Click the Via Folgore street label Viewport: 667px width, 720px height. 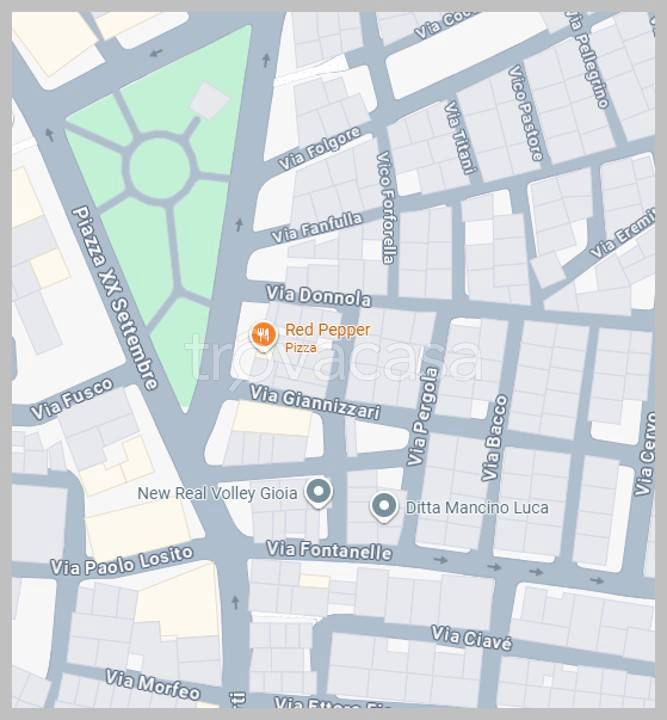point(319,148)
